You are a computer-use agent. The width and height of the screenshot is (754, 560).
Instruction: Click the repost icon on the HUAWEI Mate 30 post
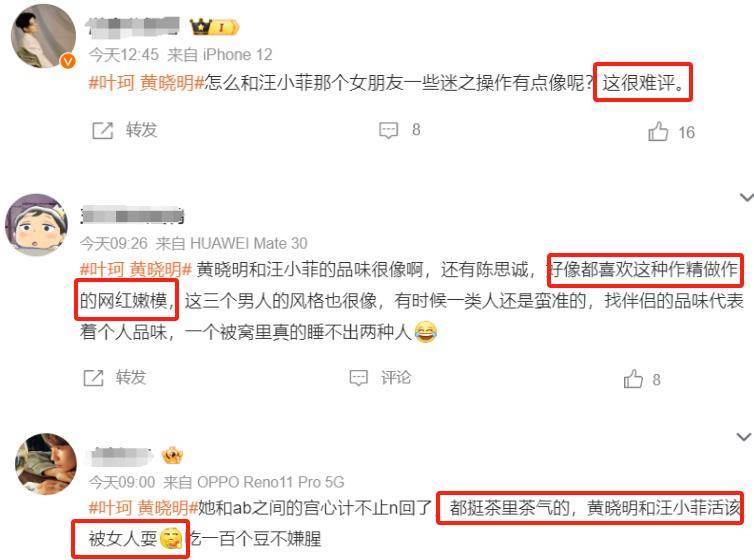click(x=93, y=378)
